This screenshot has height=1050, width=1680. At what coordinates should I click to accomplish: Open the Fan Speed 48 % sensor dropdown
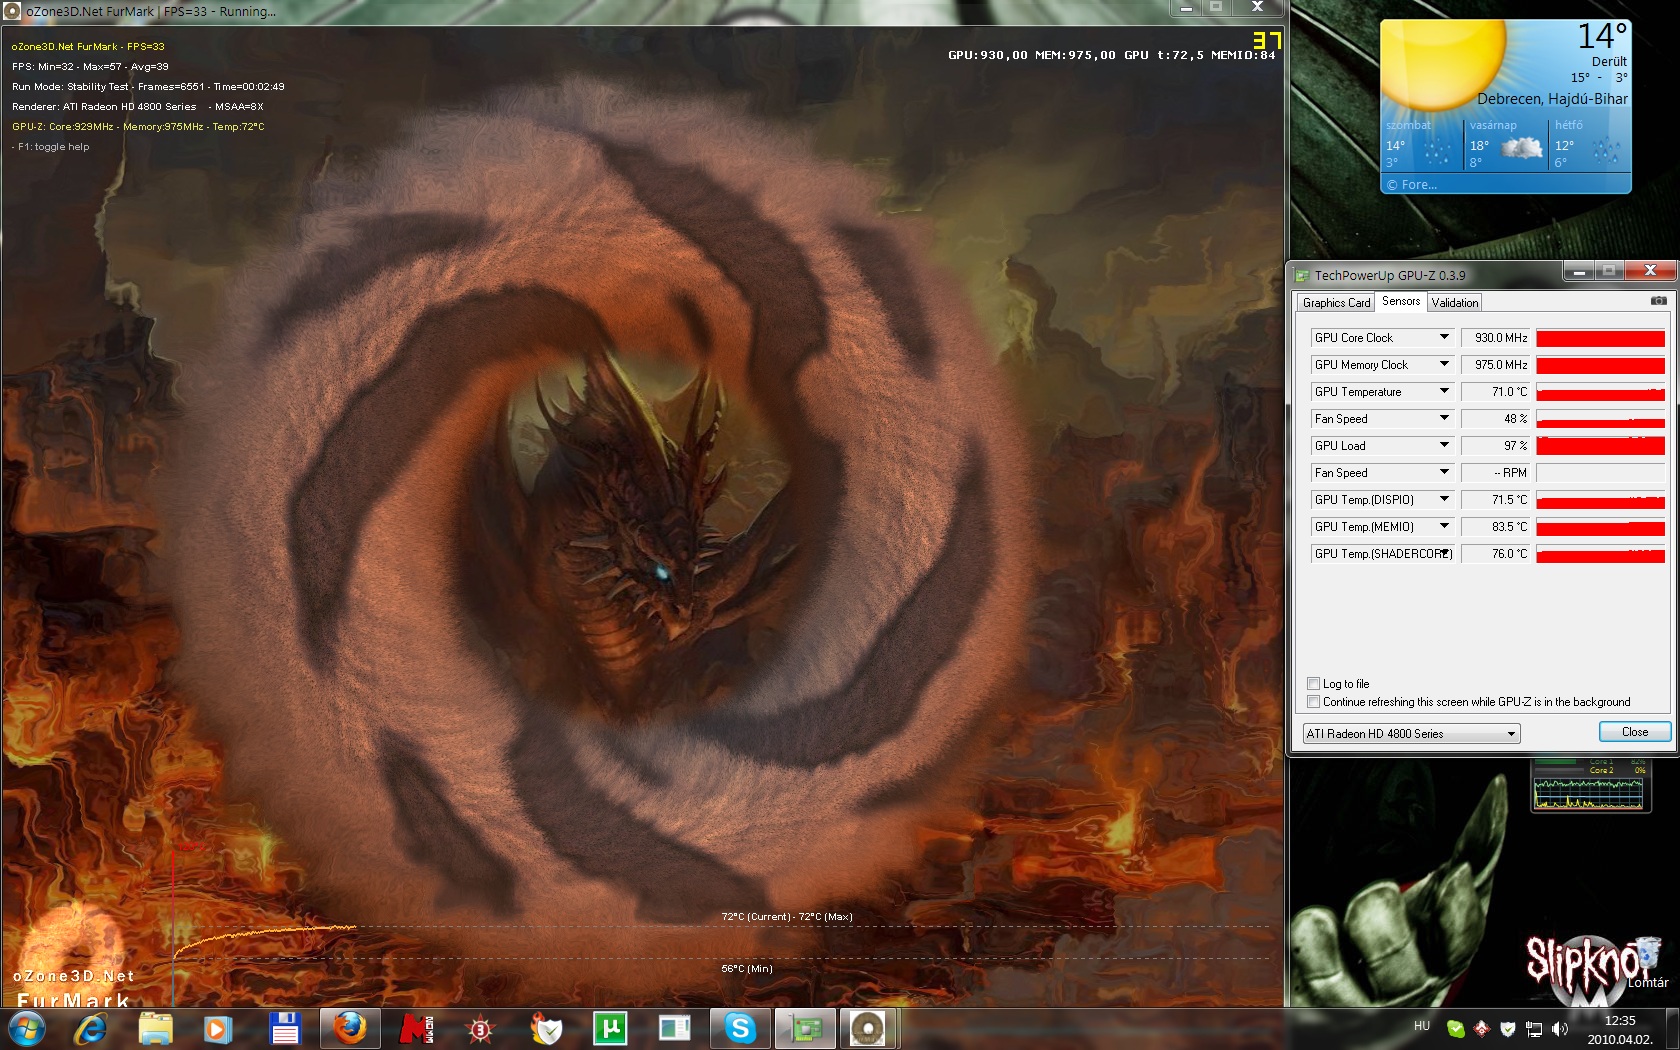click(1444, 418)
